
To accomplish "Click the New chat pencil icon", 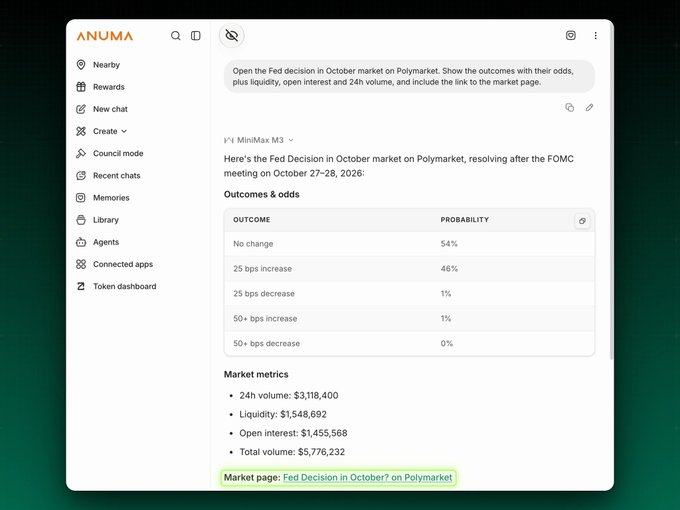I will pyautogui.click(x=81, y=109).
